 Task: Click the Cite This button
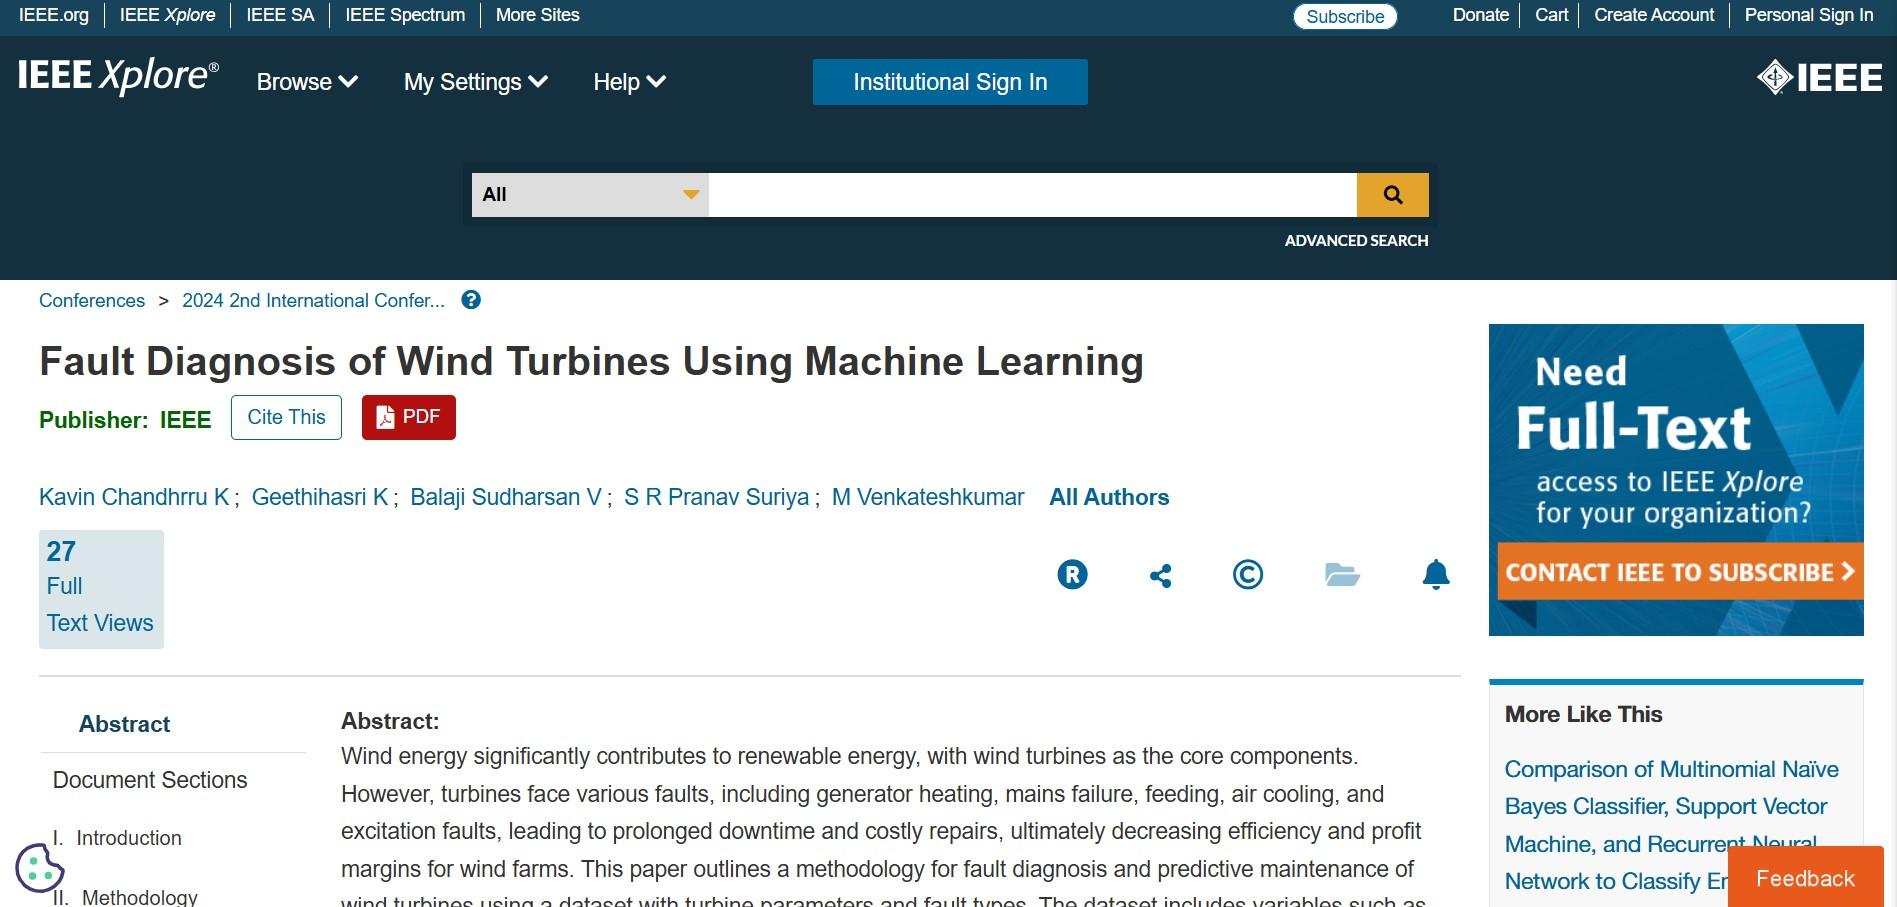(286, 417)
